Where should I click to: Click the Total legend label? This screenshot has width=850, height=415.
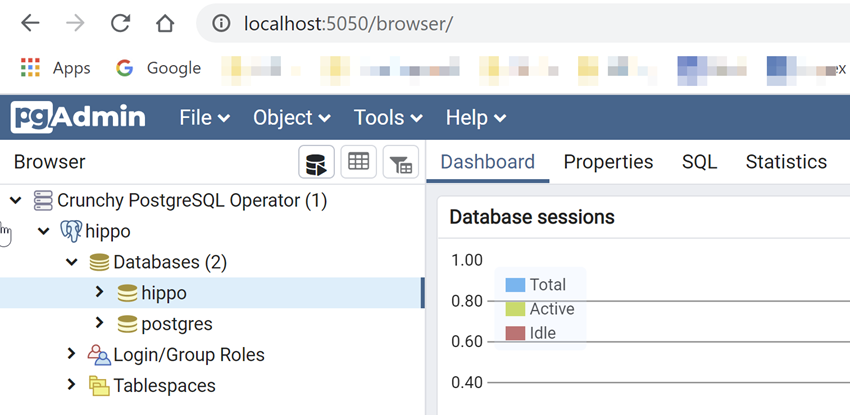pos(548,284)
